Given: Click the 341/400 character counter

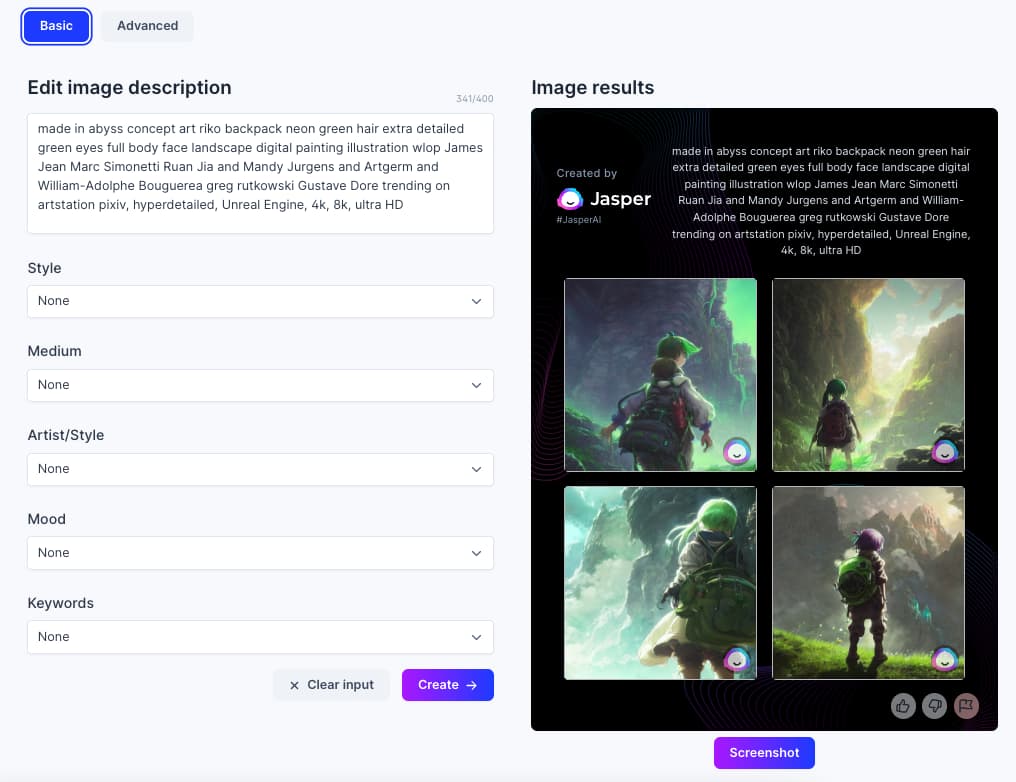Looking at the screenshot, I should [474, 98].
